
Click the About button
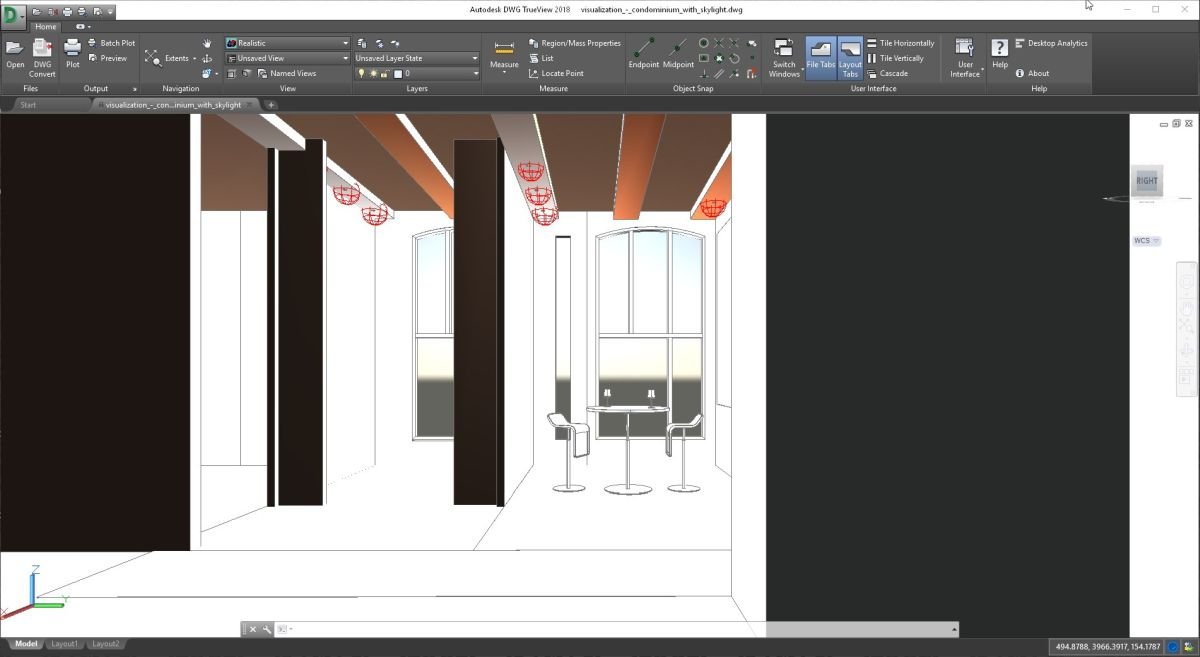tap(1034, 73)
